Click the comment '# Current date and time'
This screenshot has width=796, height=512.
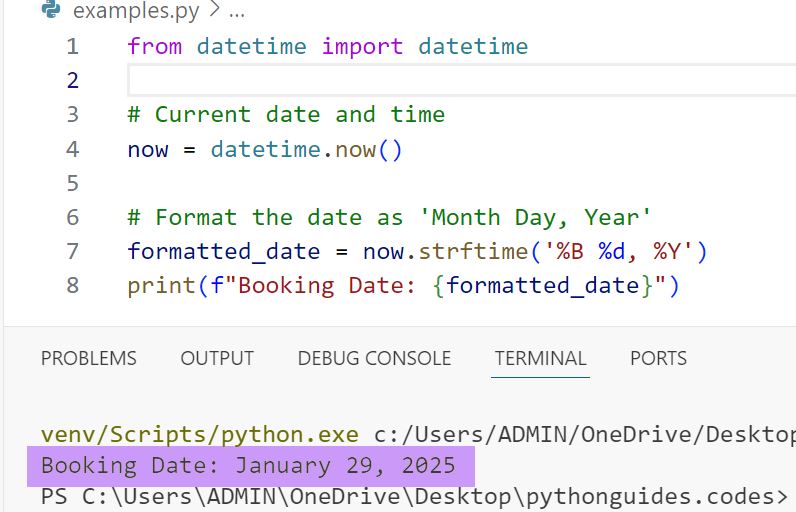pos(286,114)
